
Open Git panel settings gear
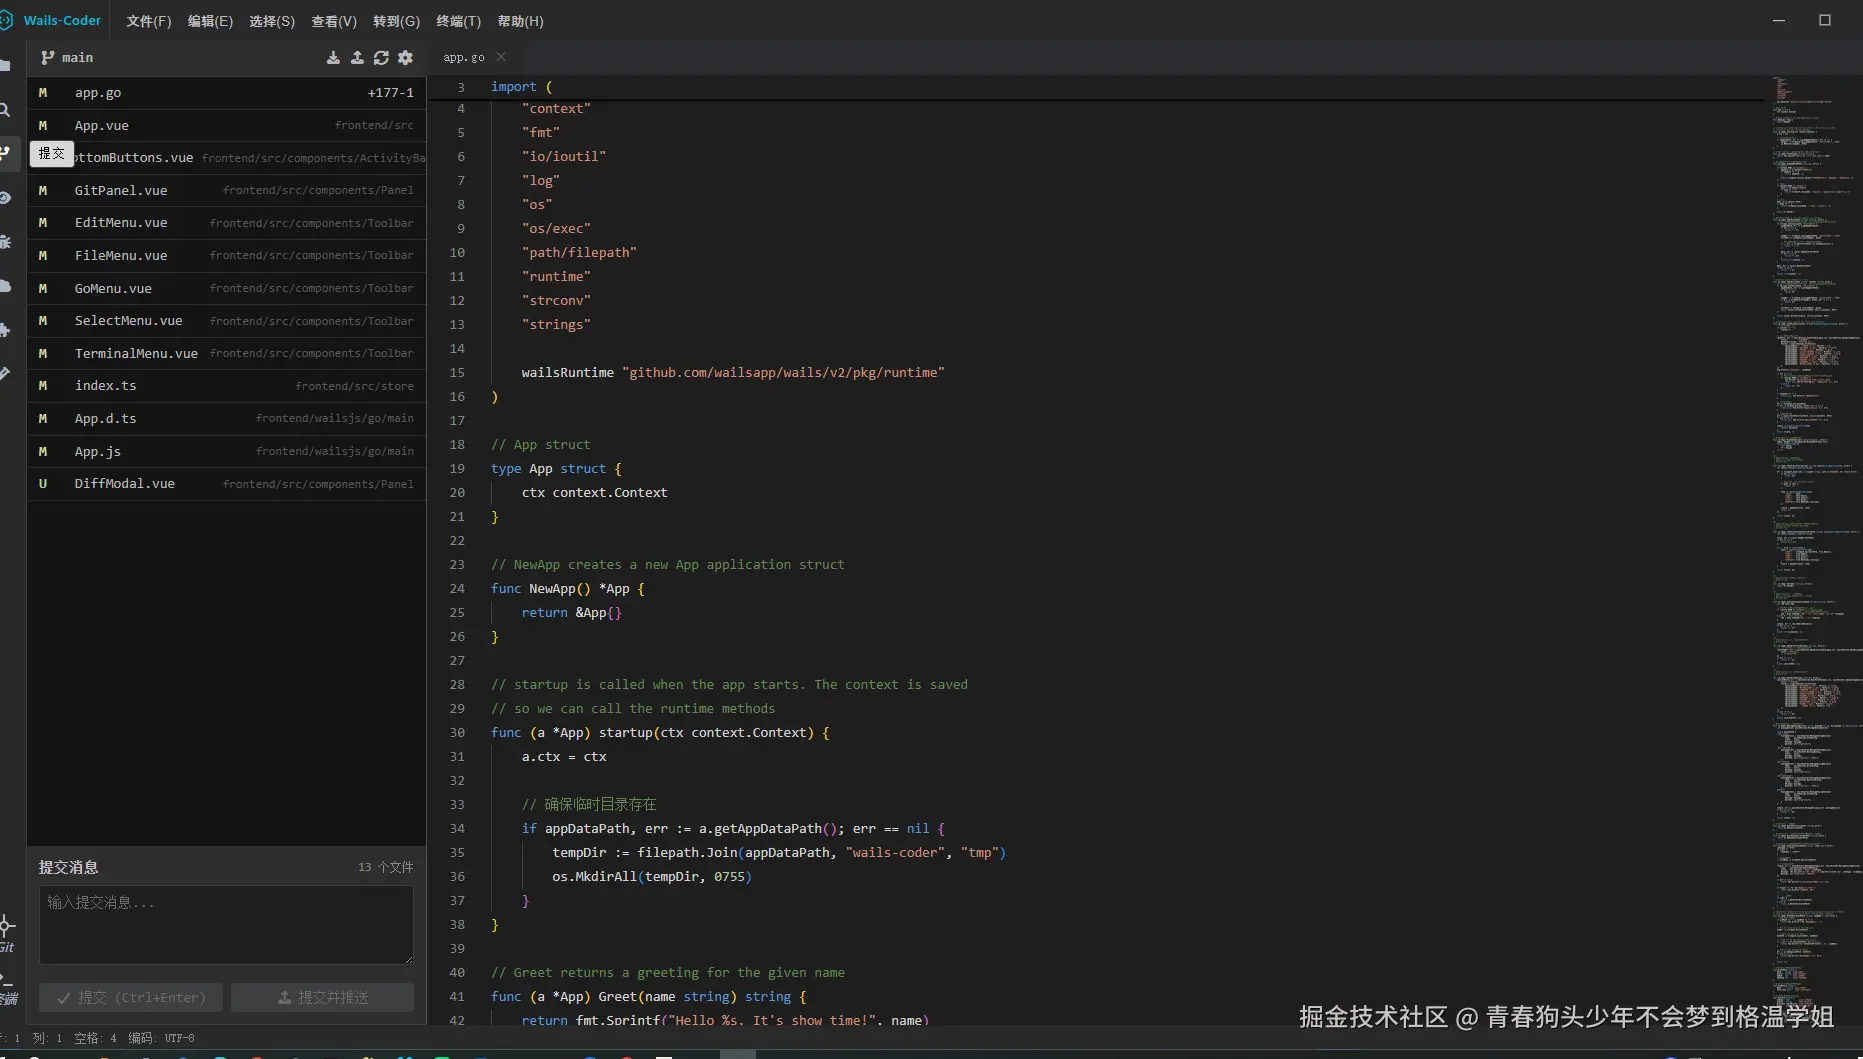coord(405,58)
